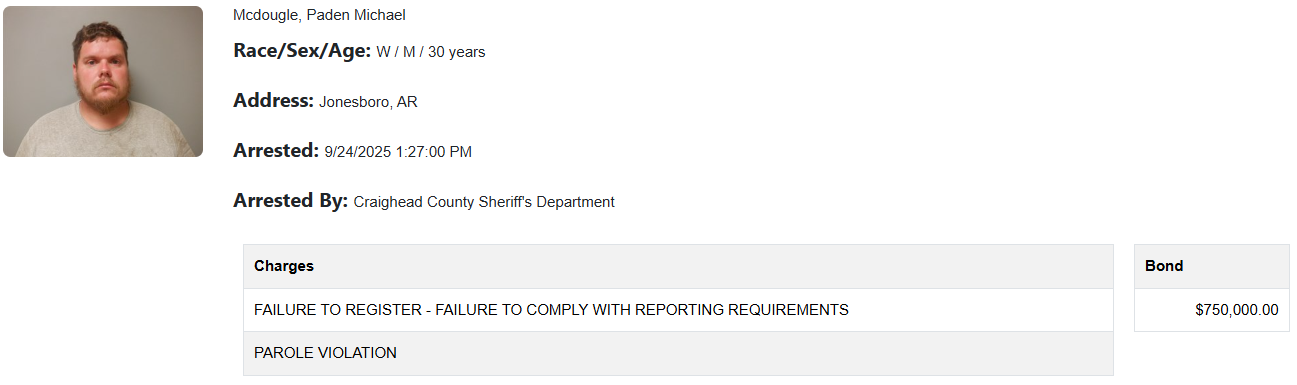Select the Jonesboro, AR address value
The image size is (1297, 385).
[x=368, y=102]
